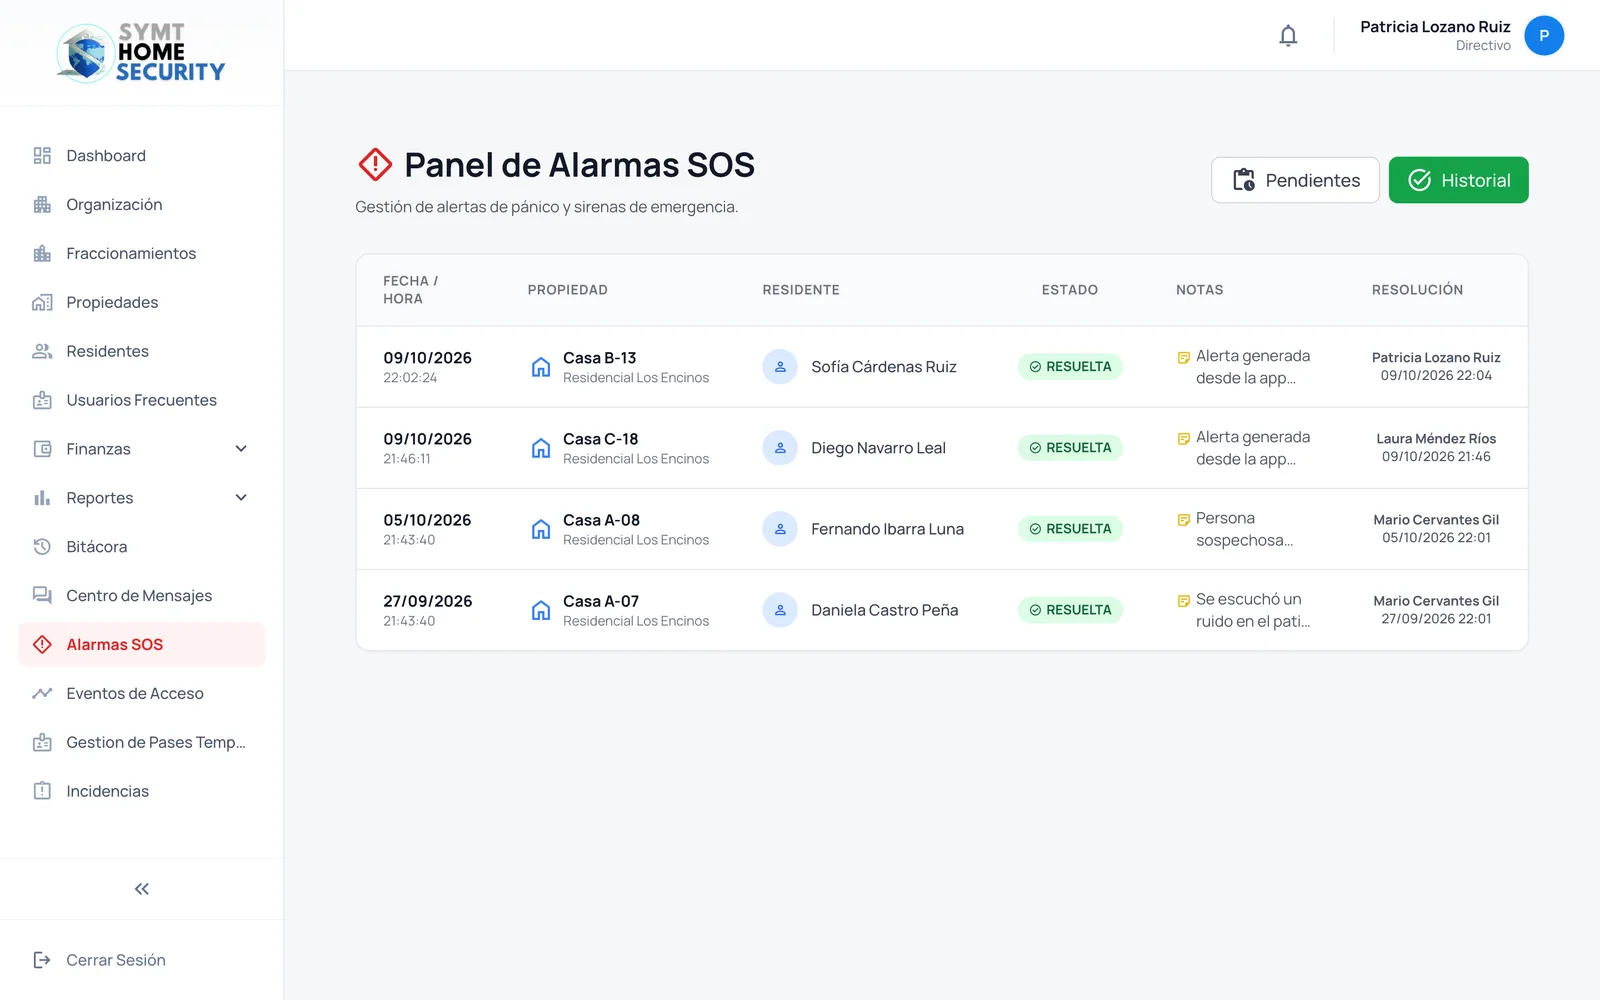Screen dimensions: 1600x1000
Task: Expand the Reportes submenu chevron
Action: coord(241,498)
